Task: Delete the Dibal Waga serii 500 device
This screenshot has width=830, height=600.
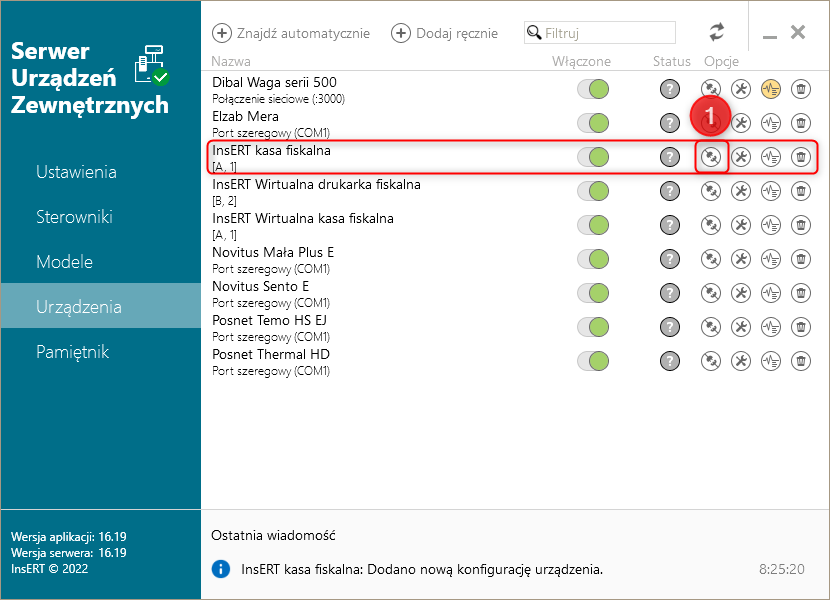Action: (x=801, y=89)
